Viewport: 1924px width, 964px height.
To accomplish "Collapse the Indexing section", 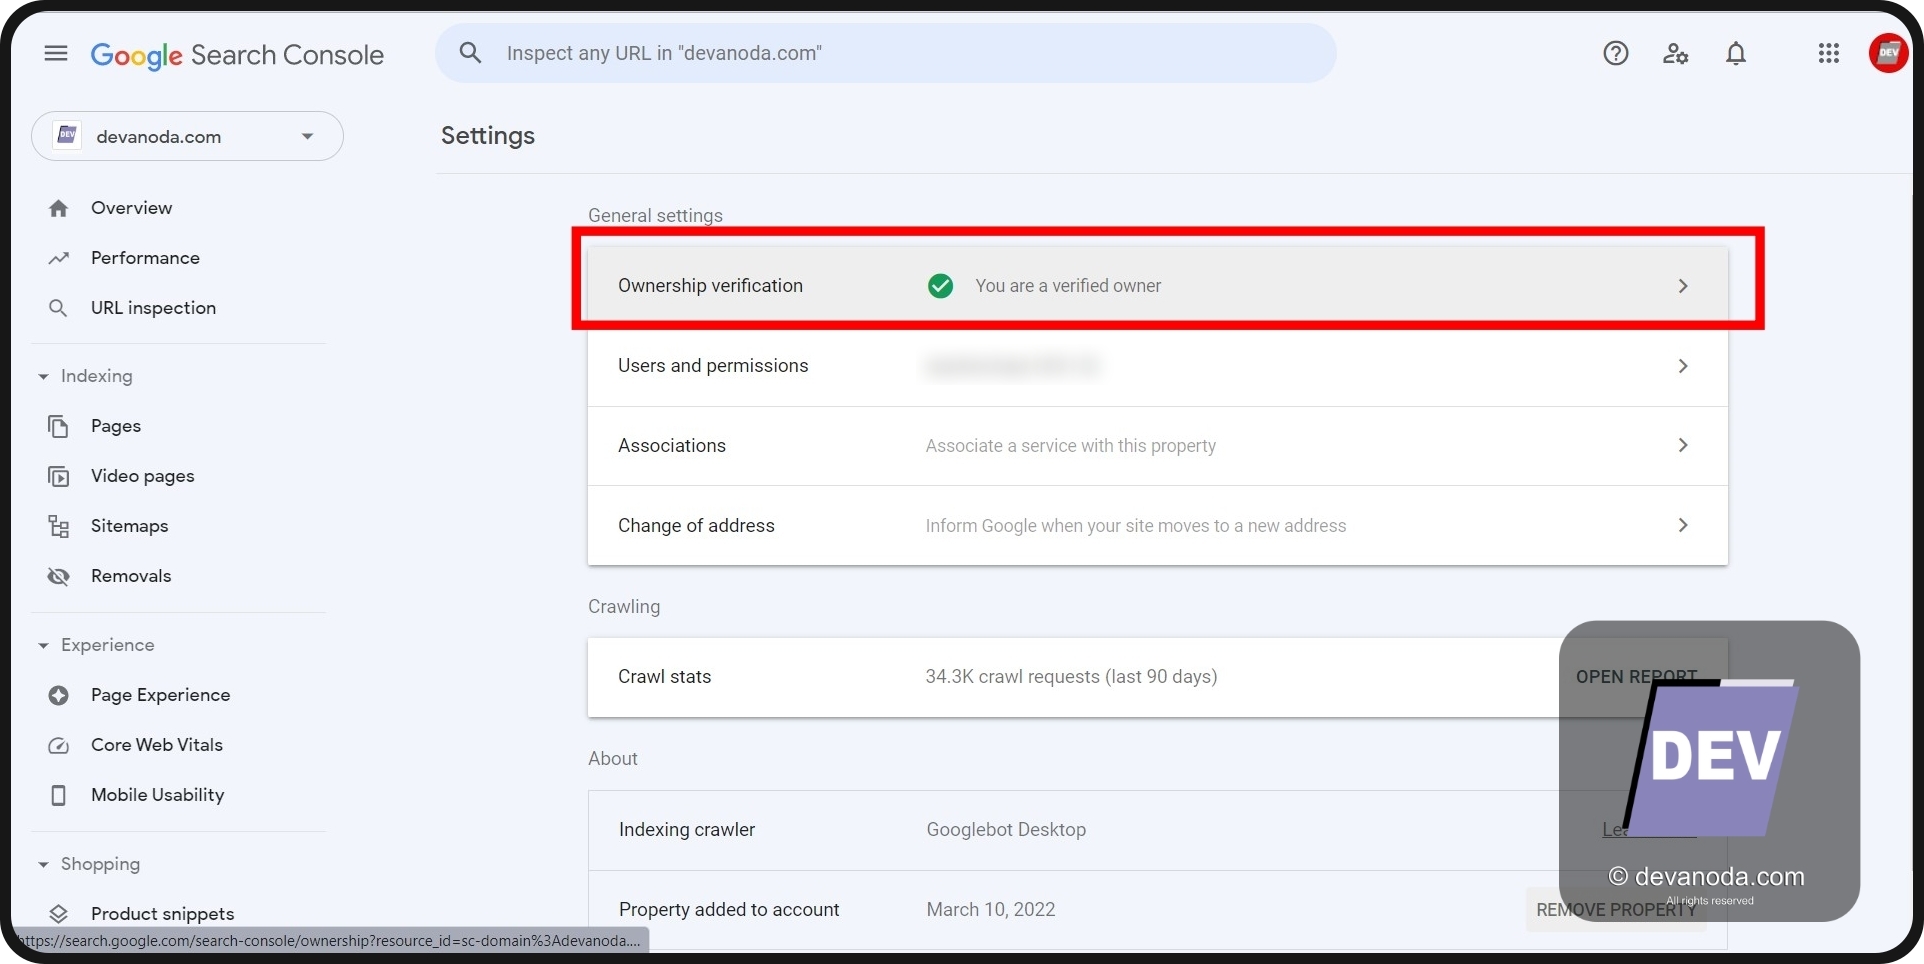I will [x=43, y=377].
